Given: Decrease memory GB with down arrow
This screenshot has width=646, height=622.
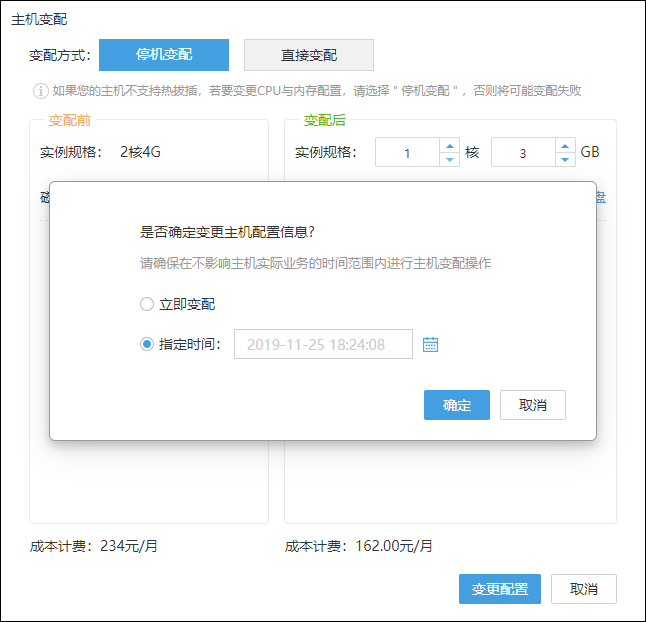Looking at the screenshot, I should (565, 160).
